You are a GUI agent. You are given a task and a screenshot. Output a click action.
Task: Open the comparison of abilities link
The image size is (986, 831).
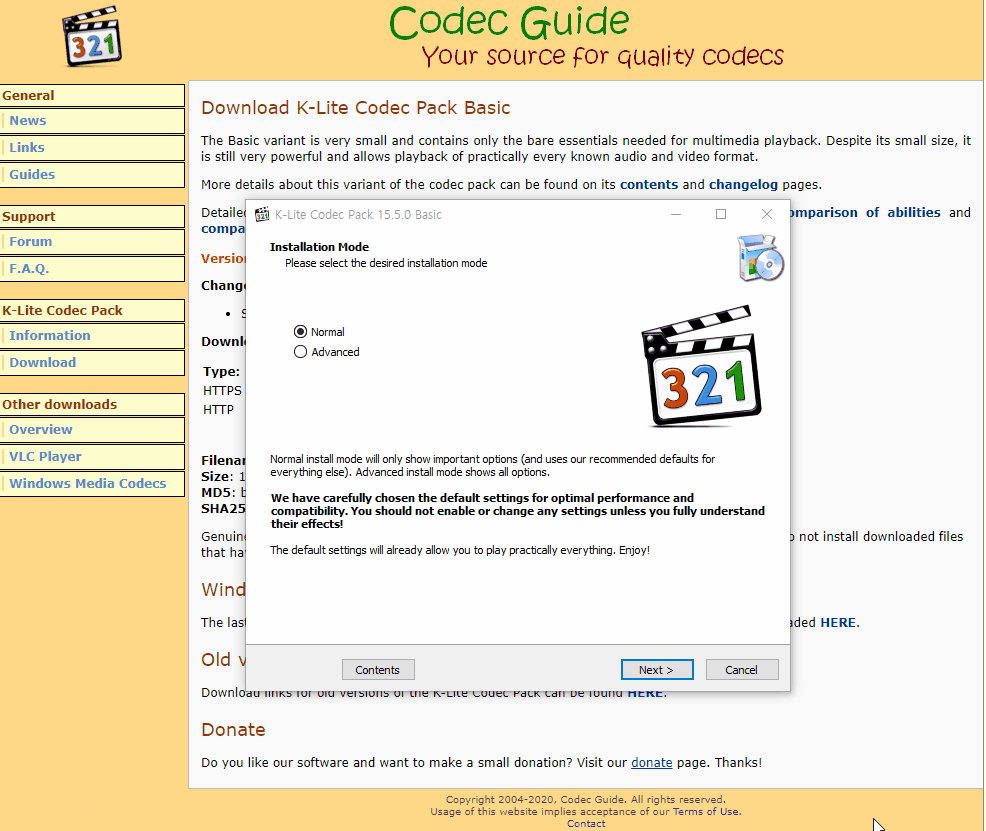click(x=865, y=212)
